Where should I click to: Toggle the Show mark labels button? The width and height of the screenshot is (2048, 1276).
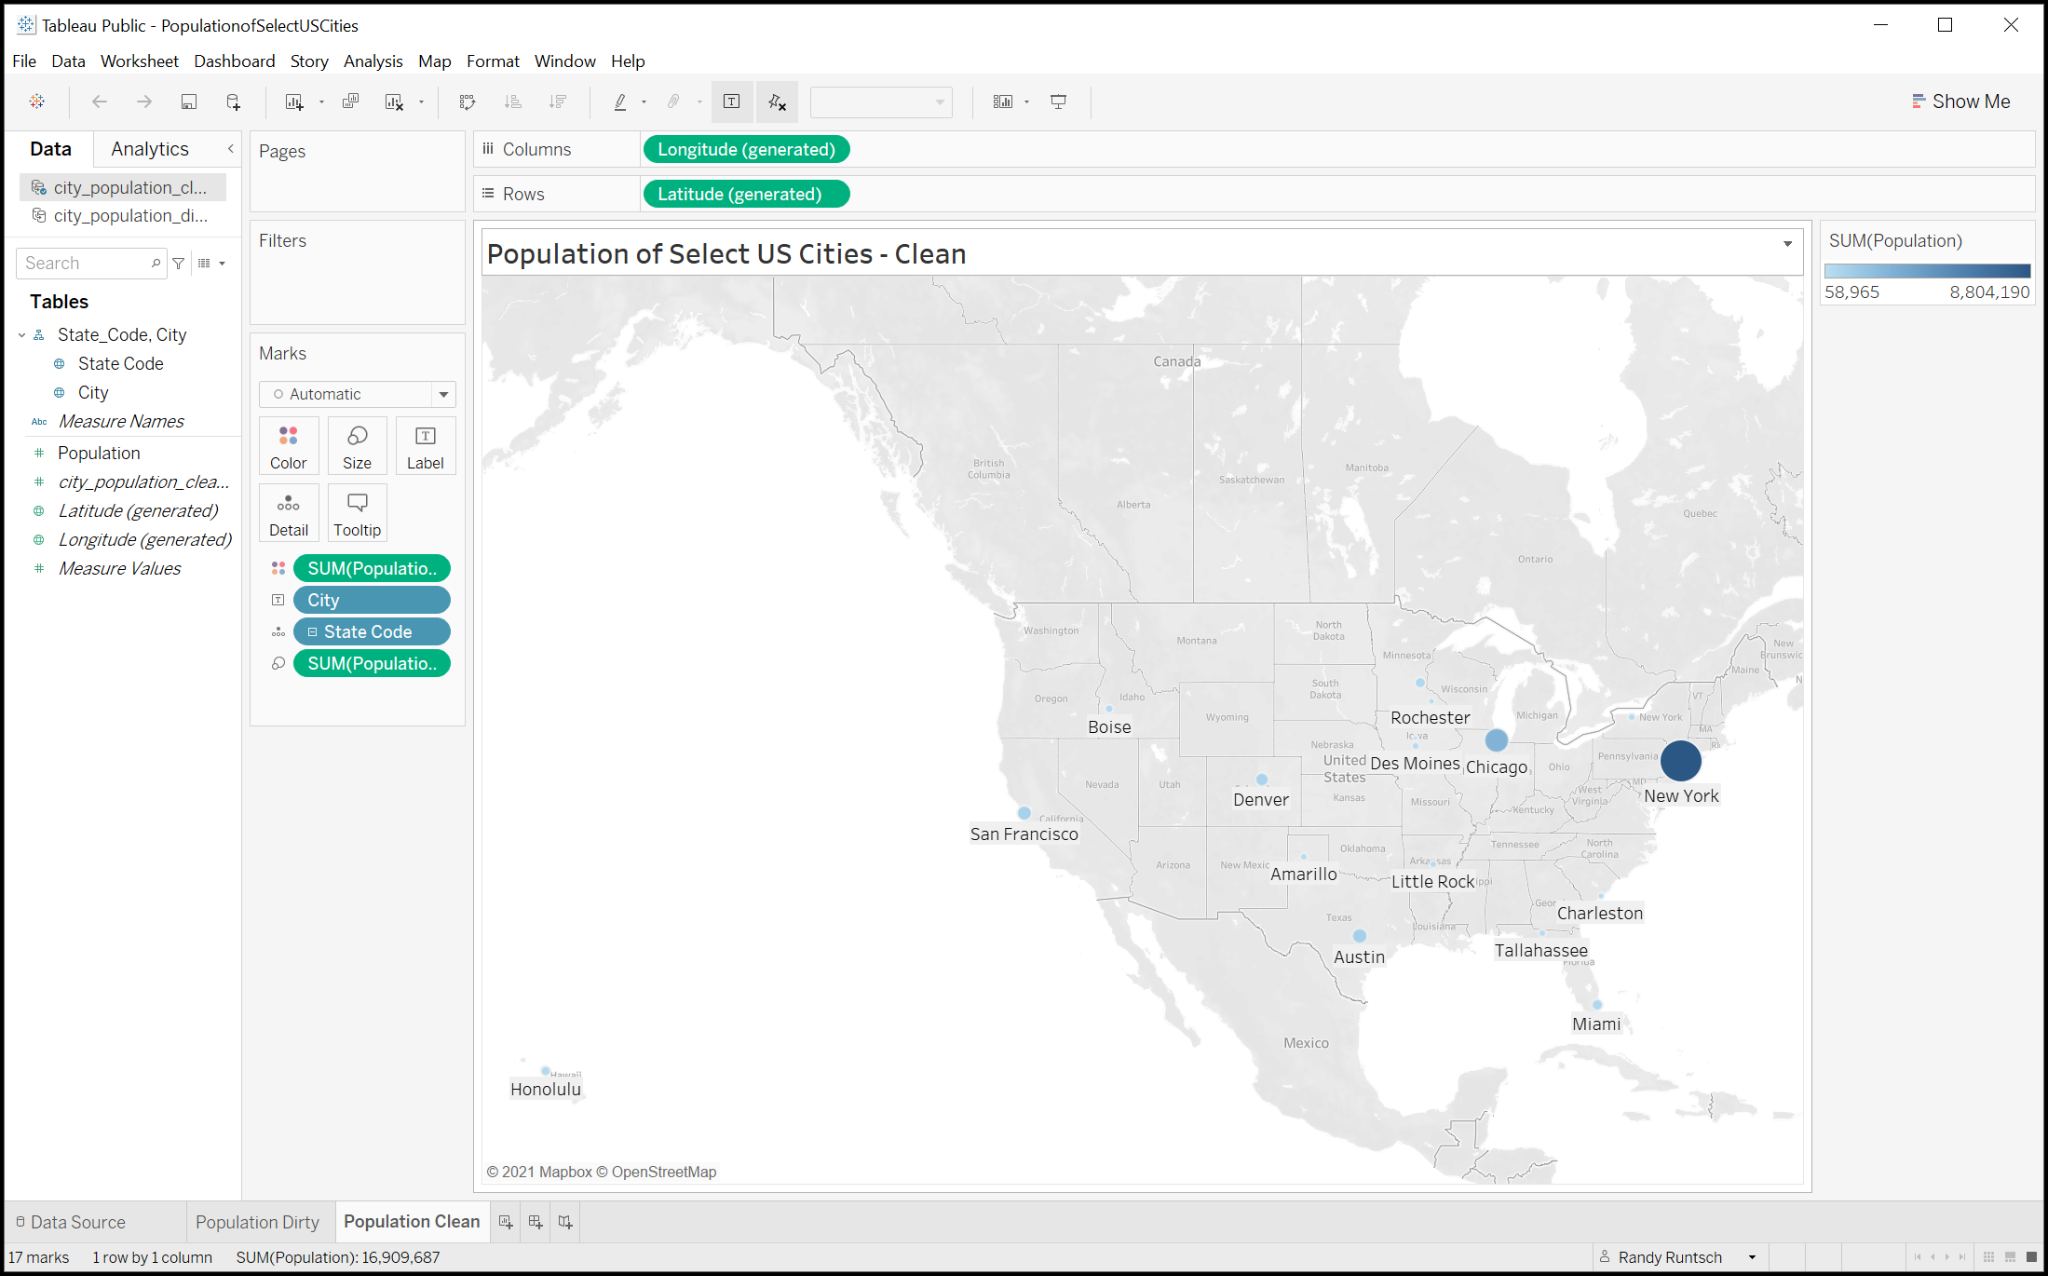click(732, 102)
